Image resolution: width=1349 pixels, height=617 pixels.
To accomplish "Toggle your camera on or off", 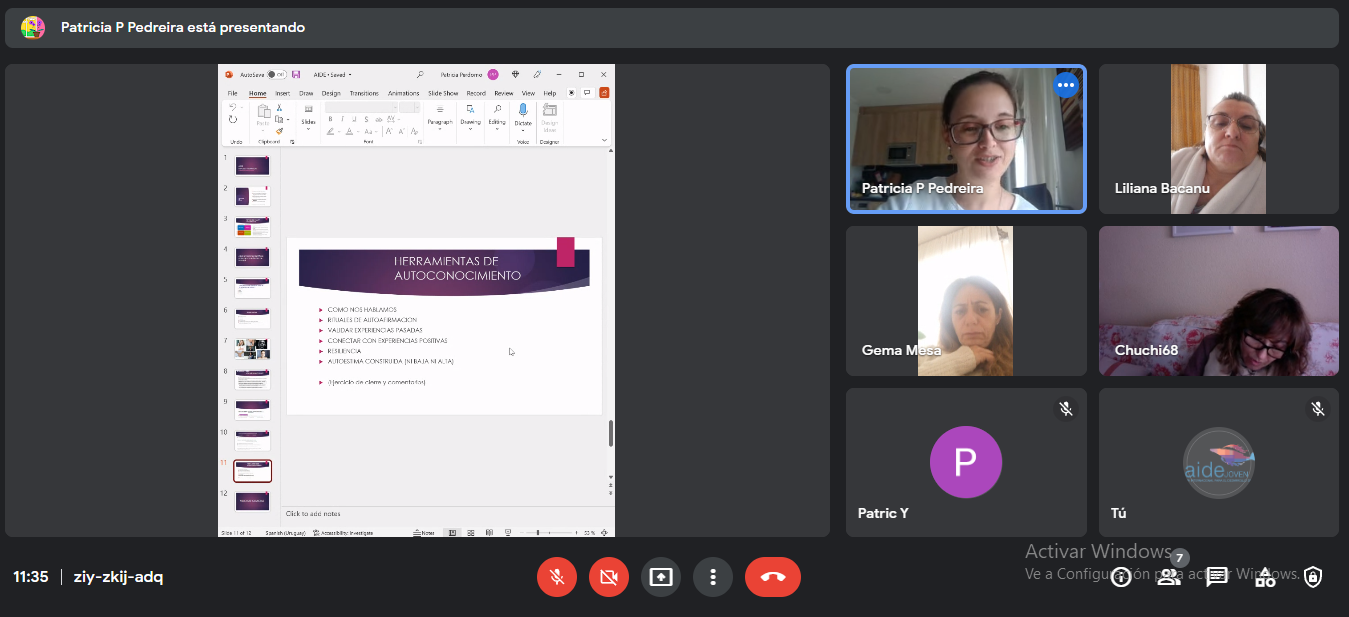I will 609,577.
